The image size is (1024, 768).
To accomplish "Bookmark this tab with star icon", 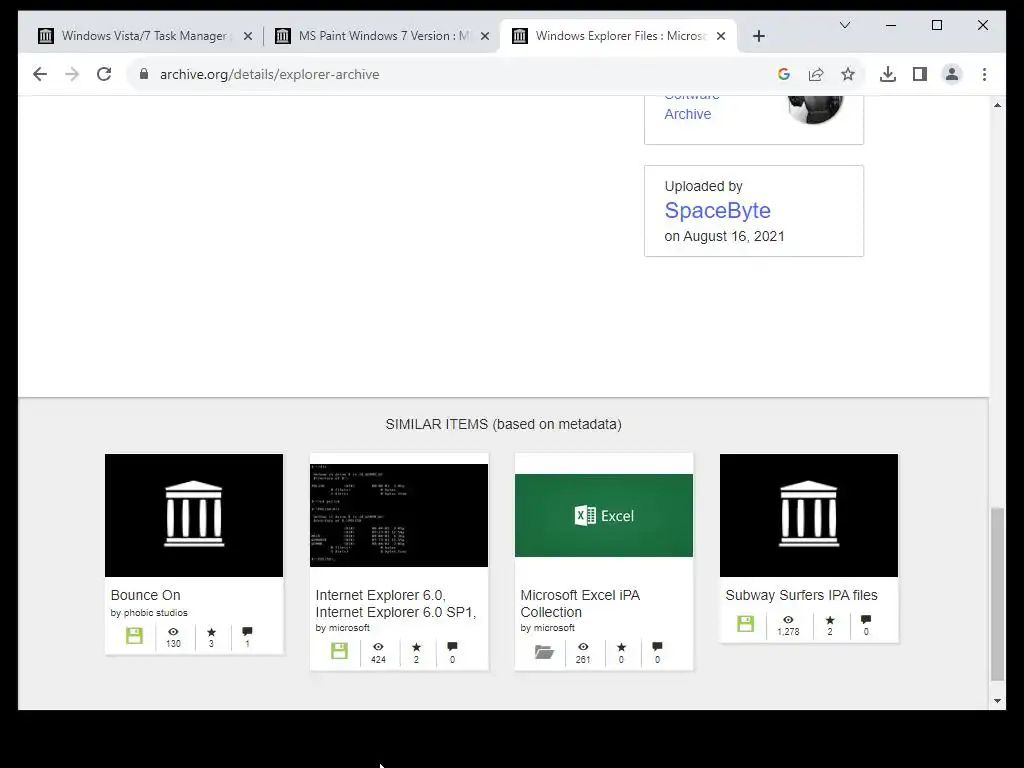I will click(x=848, y=74).
